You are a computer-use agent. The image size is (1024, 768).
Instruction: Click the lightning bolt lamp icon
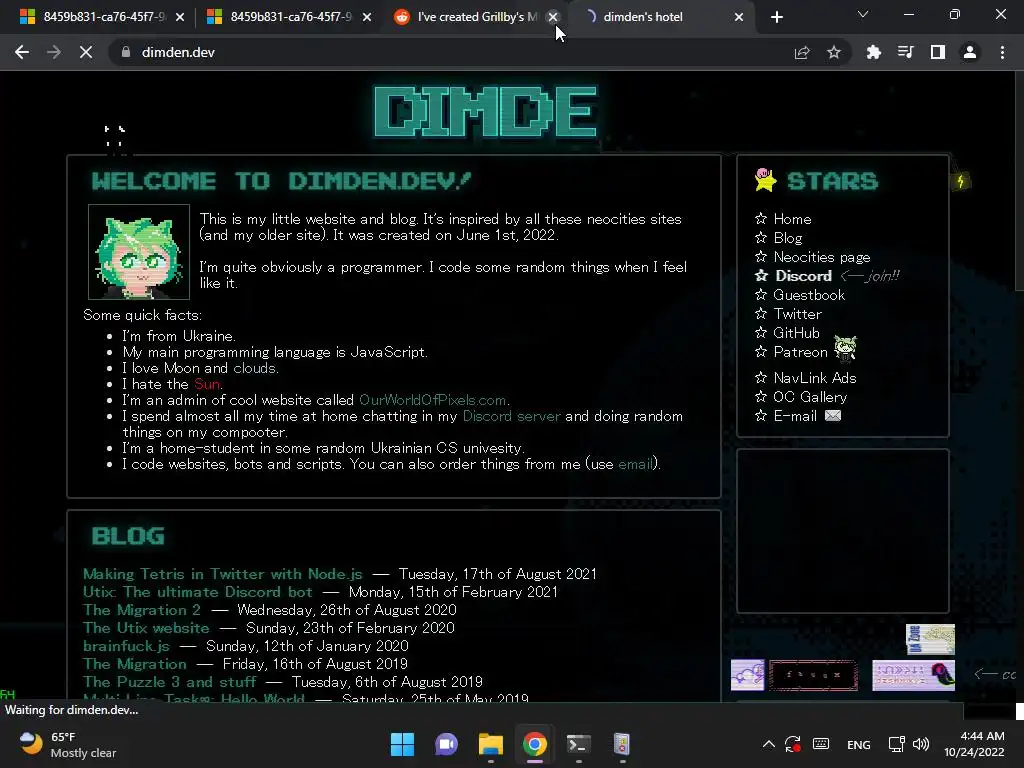961,180
